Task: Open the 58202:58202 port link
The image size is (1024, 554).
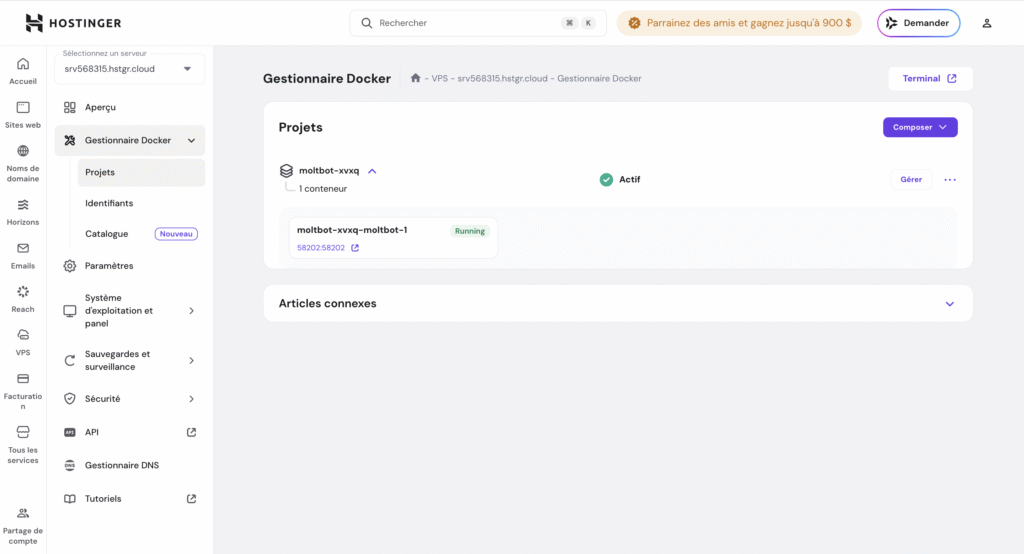Action: pos(321,248)
